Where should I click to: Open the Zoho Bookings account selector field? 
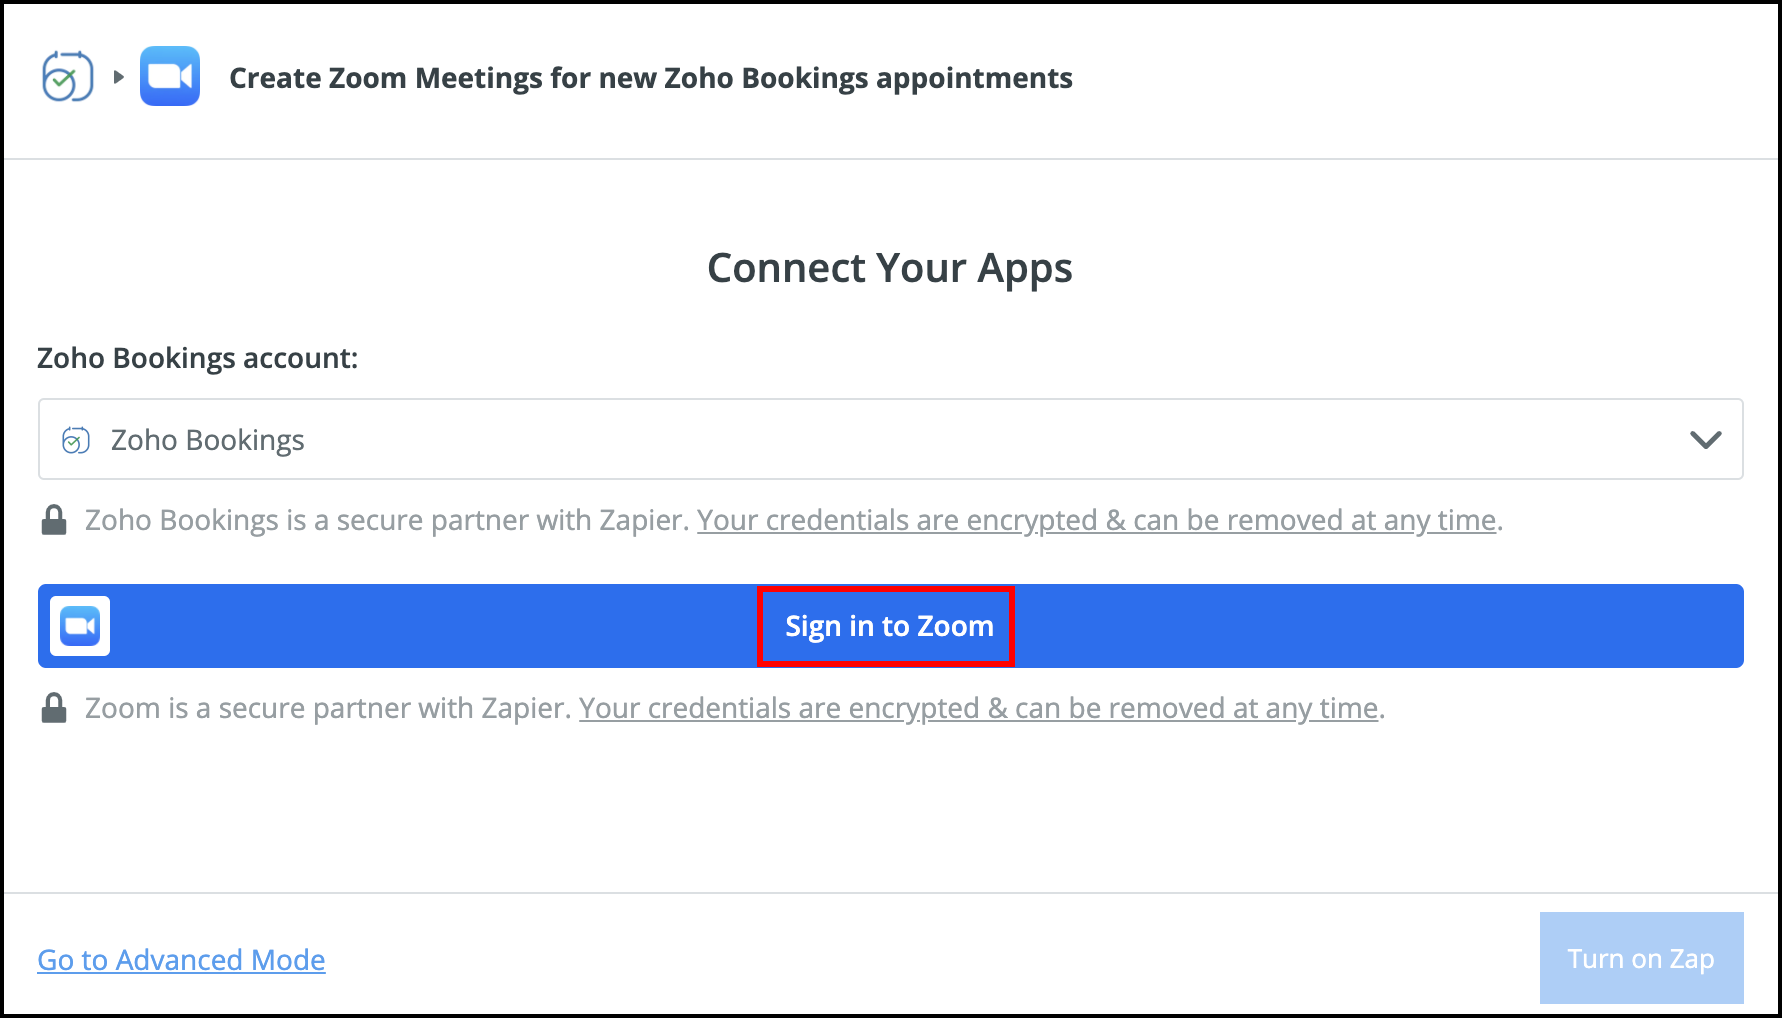click(890, 440)
